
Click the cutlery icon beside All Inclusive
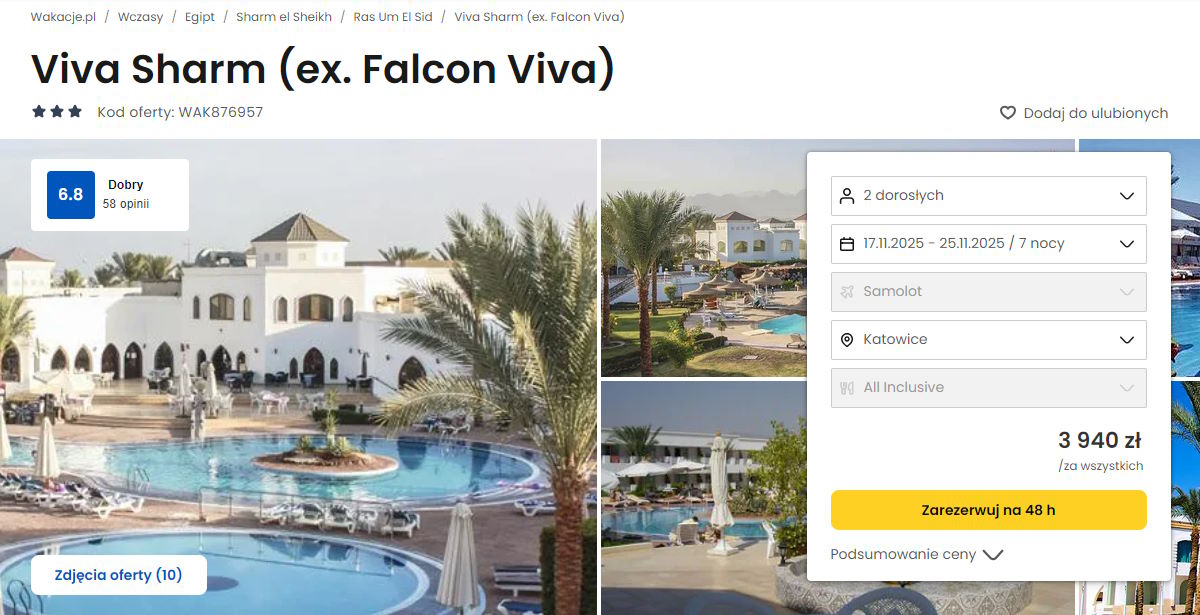pyautogui.click(x=847, y=387)
